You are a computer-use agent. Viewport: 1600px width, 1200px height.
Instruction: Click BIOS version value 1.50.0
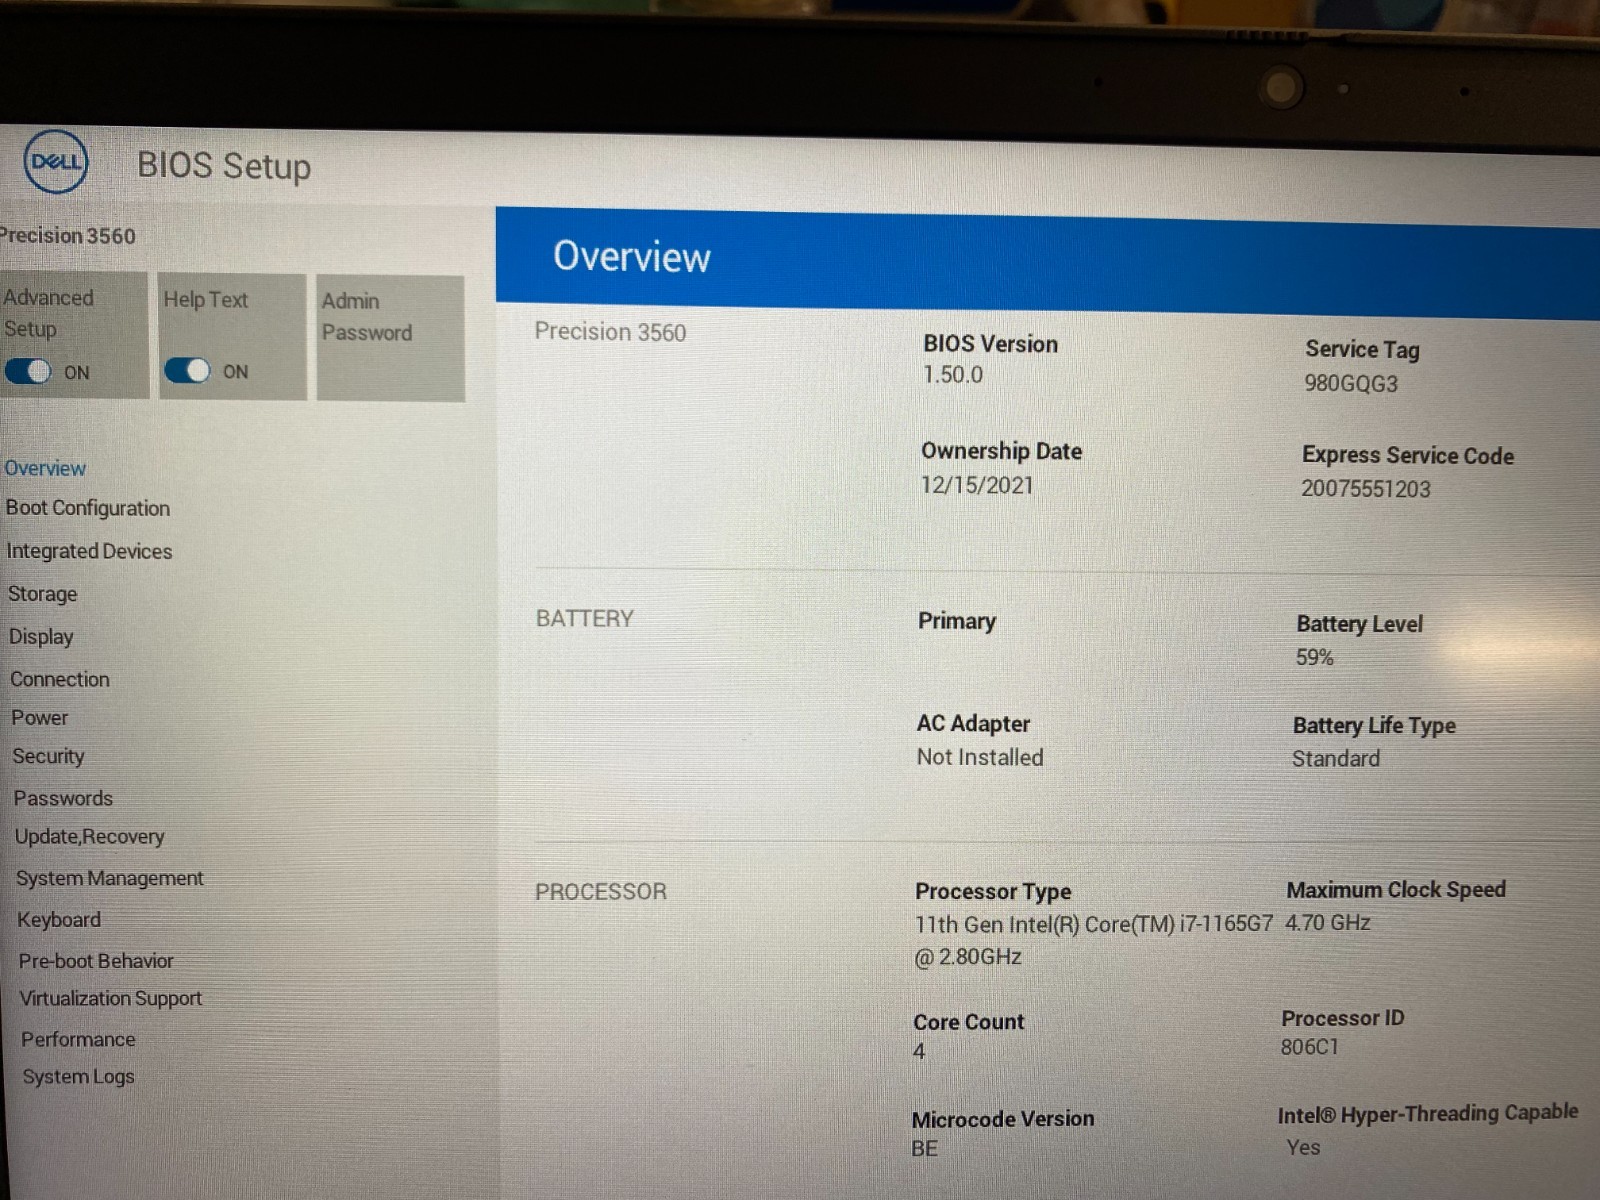(x=952, y=375)
